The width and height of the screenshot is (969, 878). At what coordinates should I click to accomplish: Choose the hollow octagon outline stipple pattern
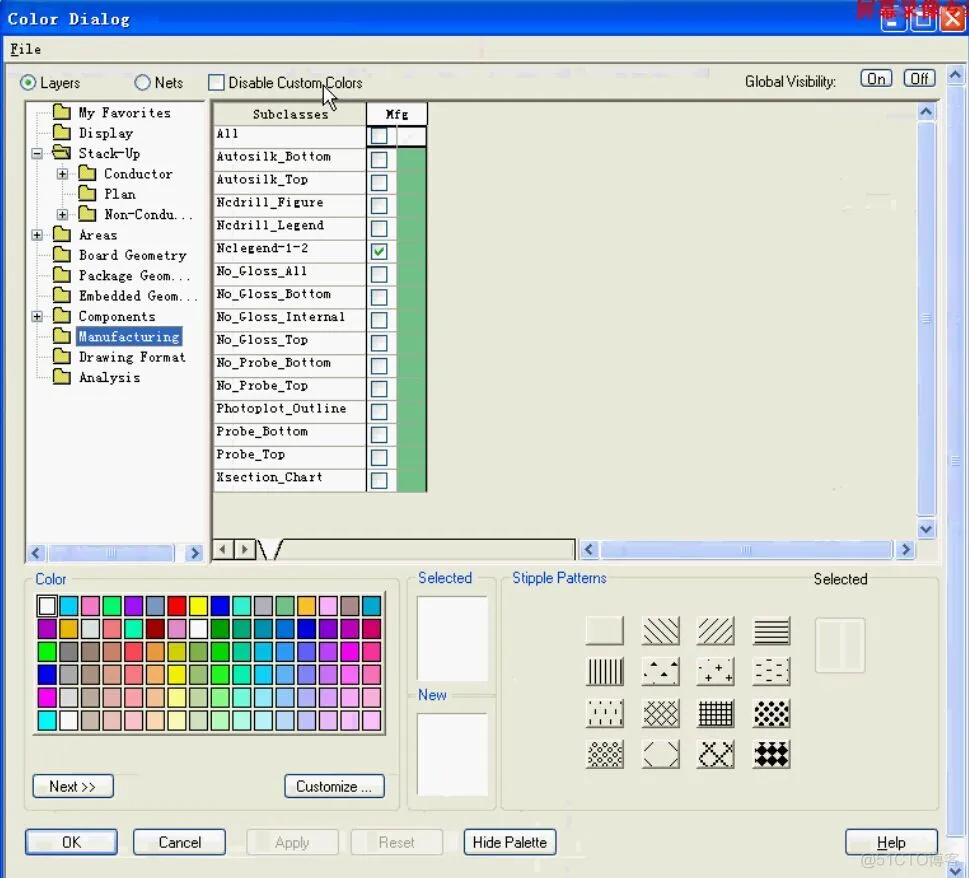click(661, 754)
